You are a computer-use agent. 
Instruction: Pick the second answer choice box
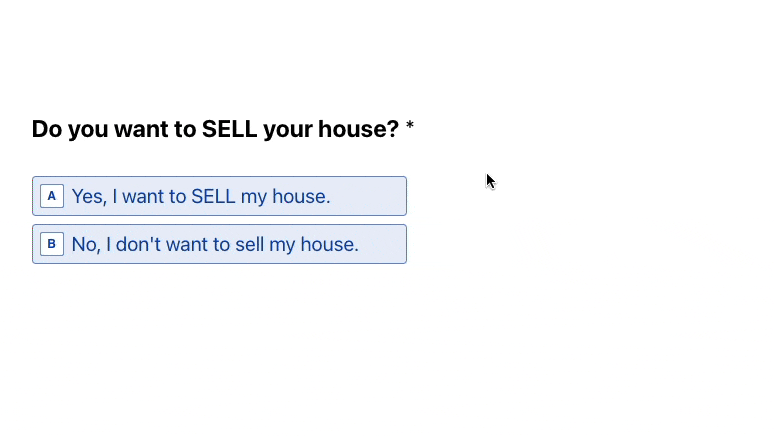tap(219, 244)
